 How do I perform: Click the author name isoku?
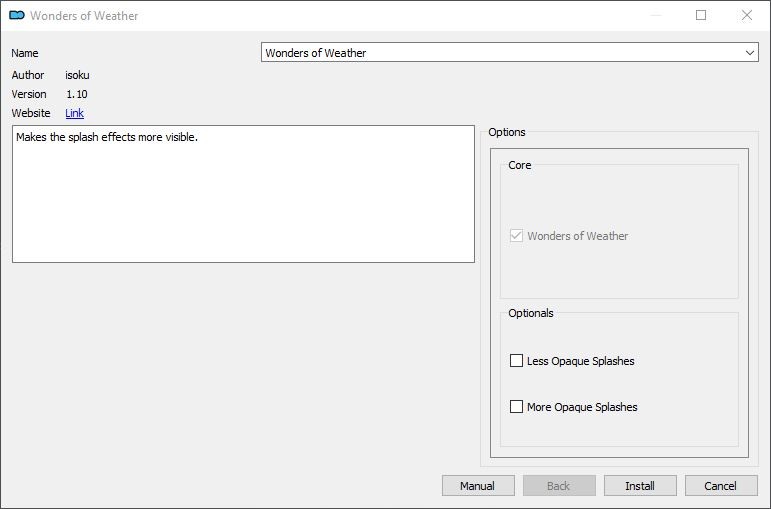[77, 75]
